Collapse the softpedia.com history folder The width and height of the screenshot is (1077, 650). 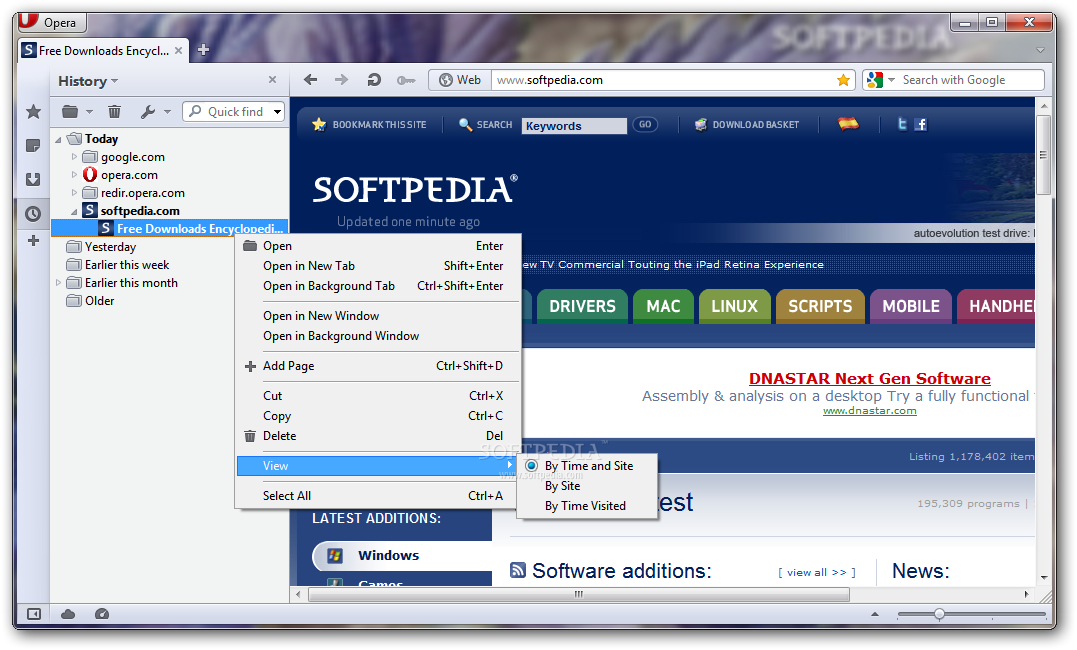tap(74, 212)
